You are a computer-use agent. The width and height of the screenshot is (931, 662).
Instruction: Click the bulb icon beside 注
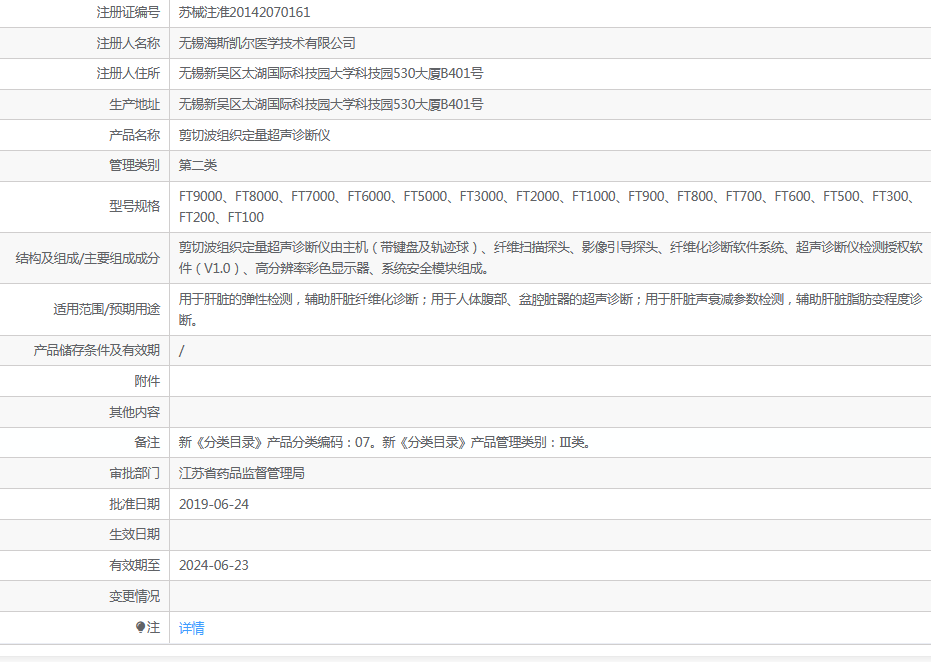click(140, 627)
